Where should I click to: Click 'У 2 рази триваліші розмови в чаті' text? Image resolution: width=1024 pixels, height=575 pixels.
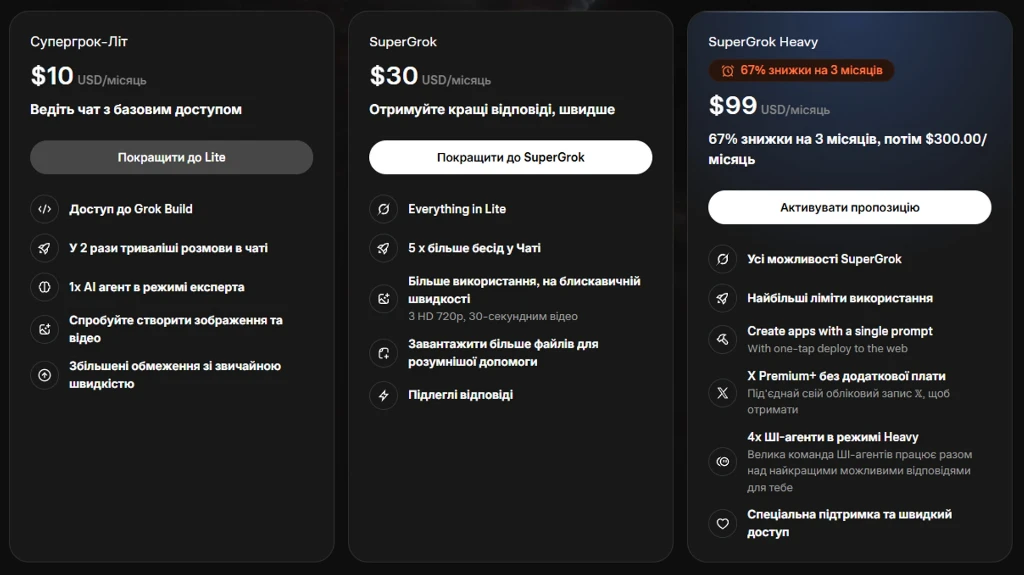click(x=168, y=248)
